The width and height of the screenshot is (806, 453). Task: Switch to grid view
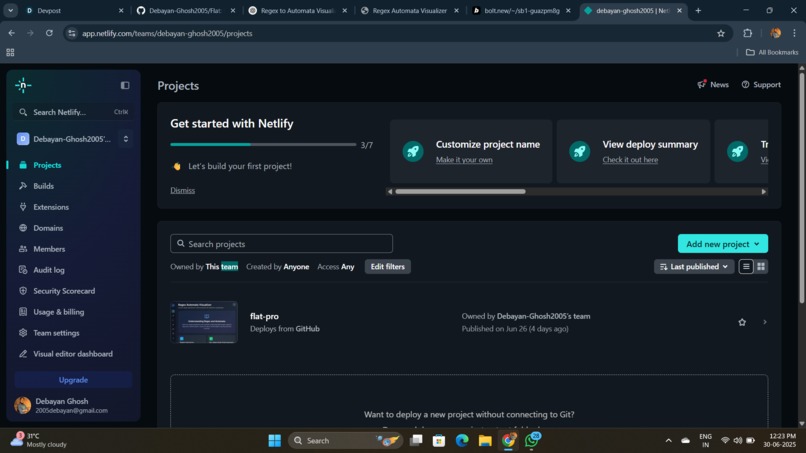(761, 266)
